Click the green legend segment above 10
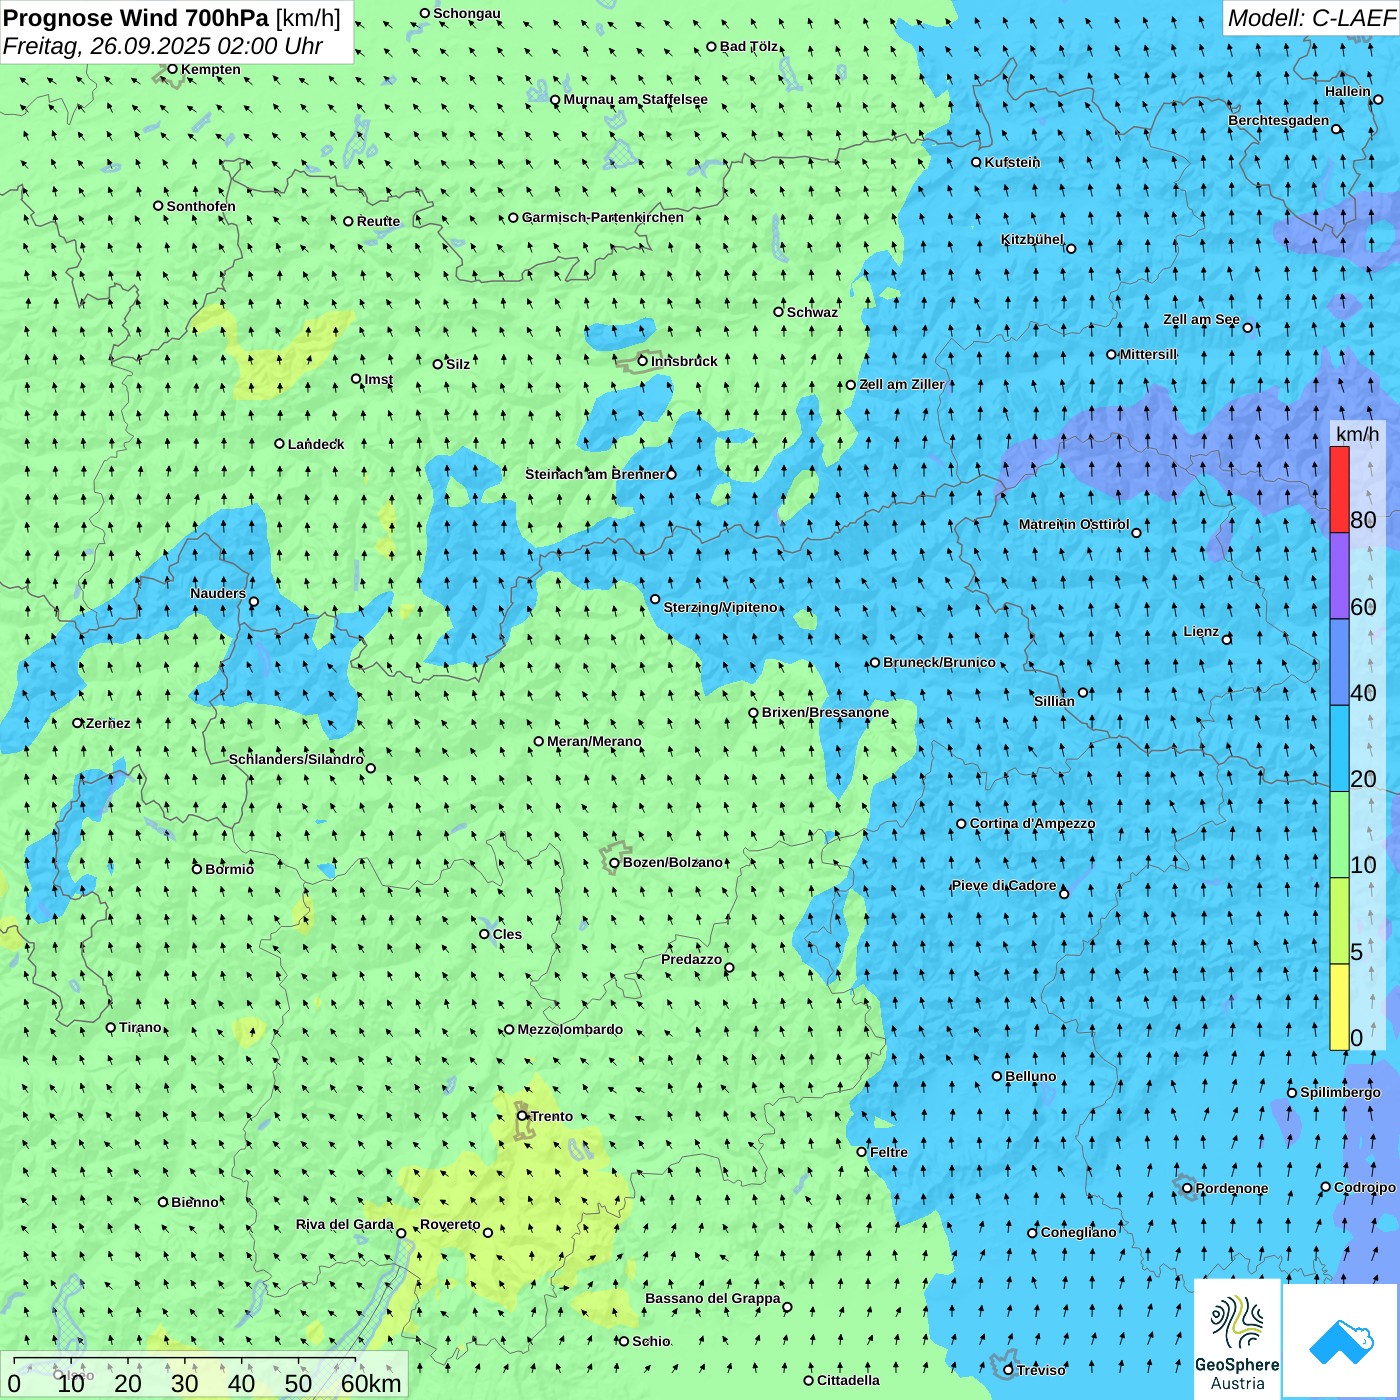Screen dimensions: 1400x1400 point(1339,835)
